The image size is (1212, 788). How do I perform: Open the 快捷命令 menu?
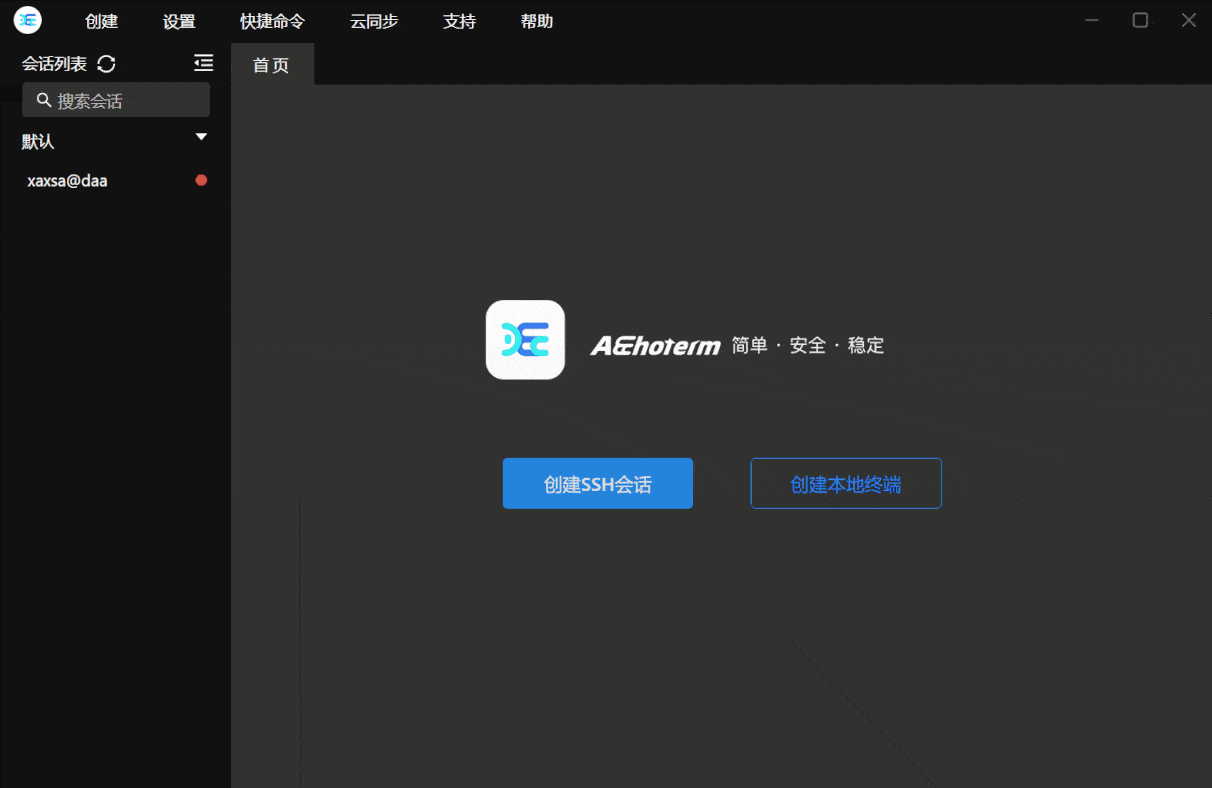(272, 21)
